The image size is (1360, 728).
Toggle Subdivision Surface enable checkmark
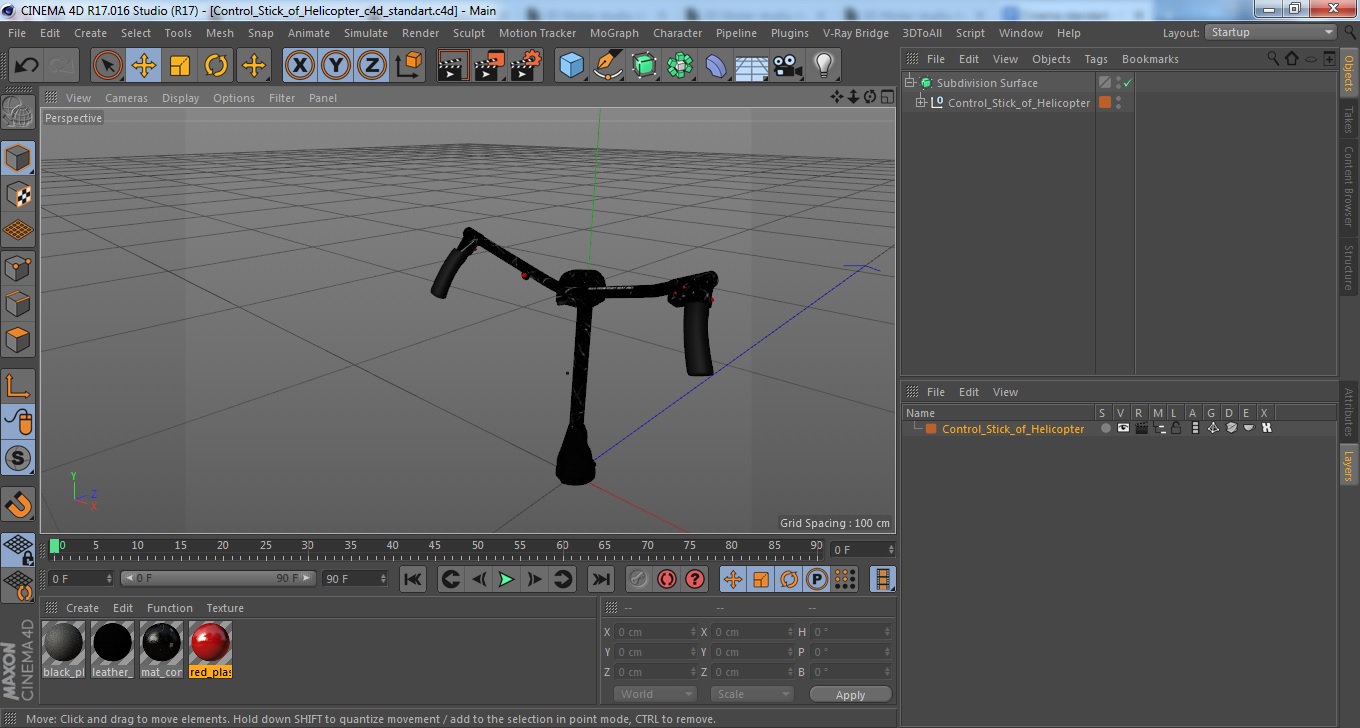pos(1128,83)
